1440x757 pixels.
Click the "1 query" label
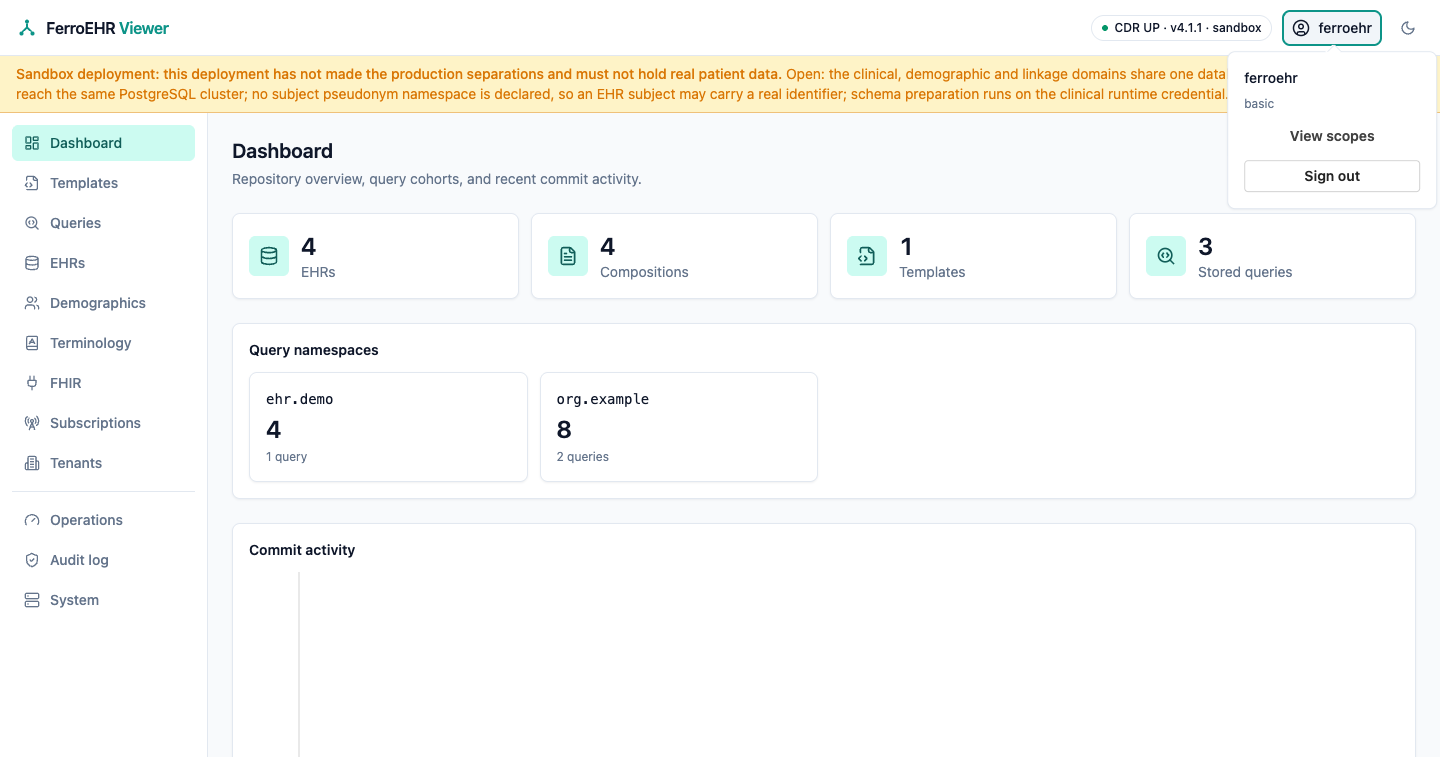pyautogui.click(x=287, y=457)
